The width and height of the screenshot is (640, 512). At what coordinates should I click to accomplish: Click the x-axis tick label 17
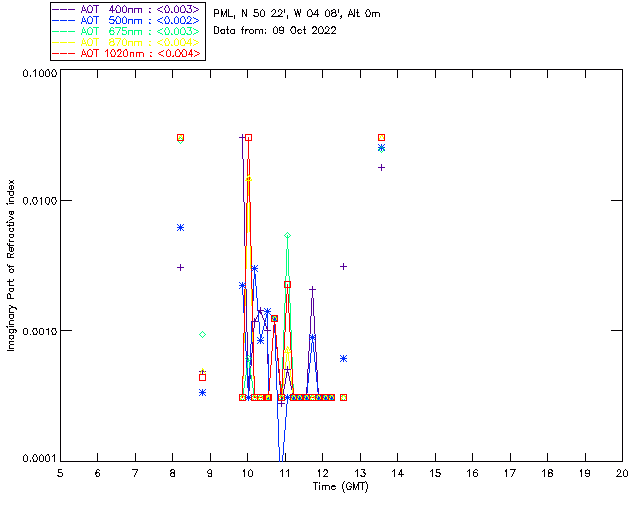[x=510, y=473]
